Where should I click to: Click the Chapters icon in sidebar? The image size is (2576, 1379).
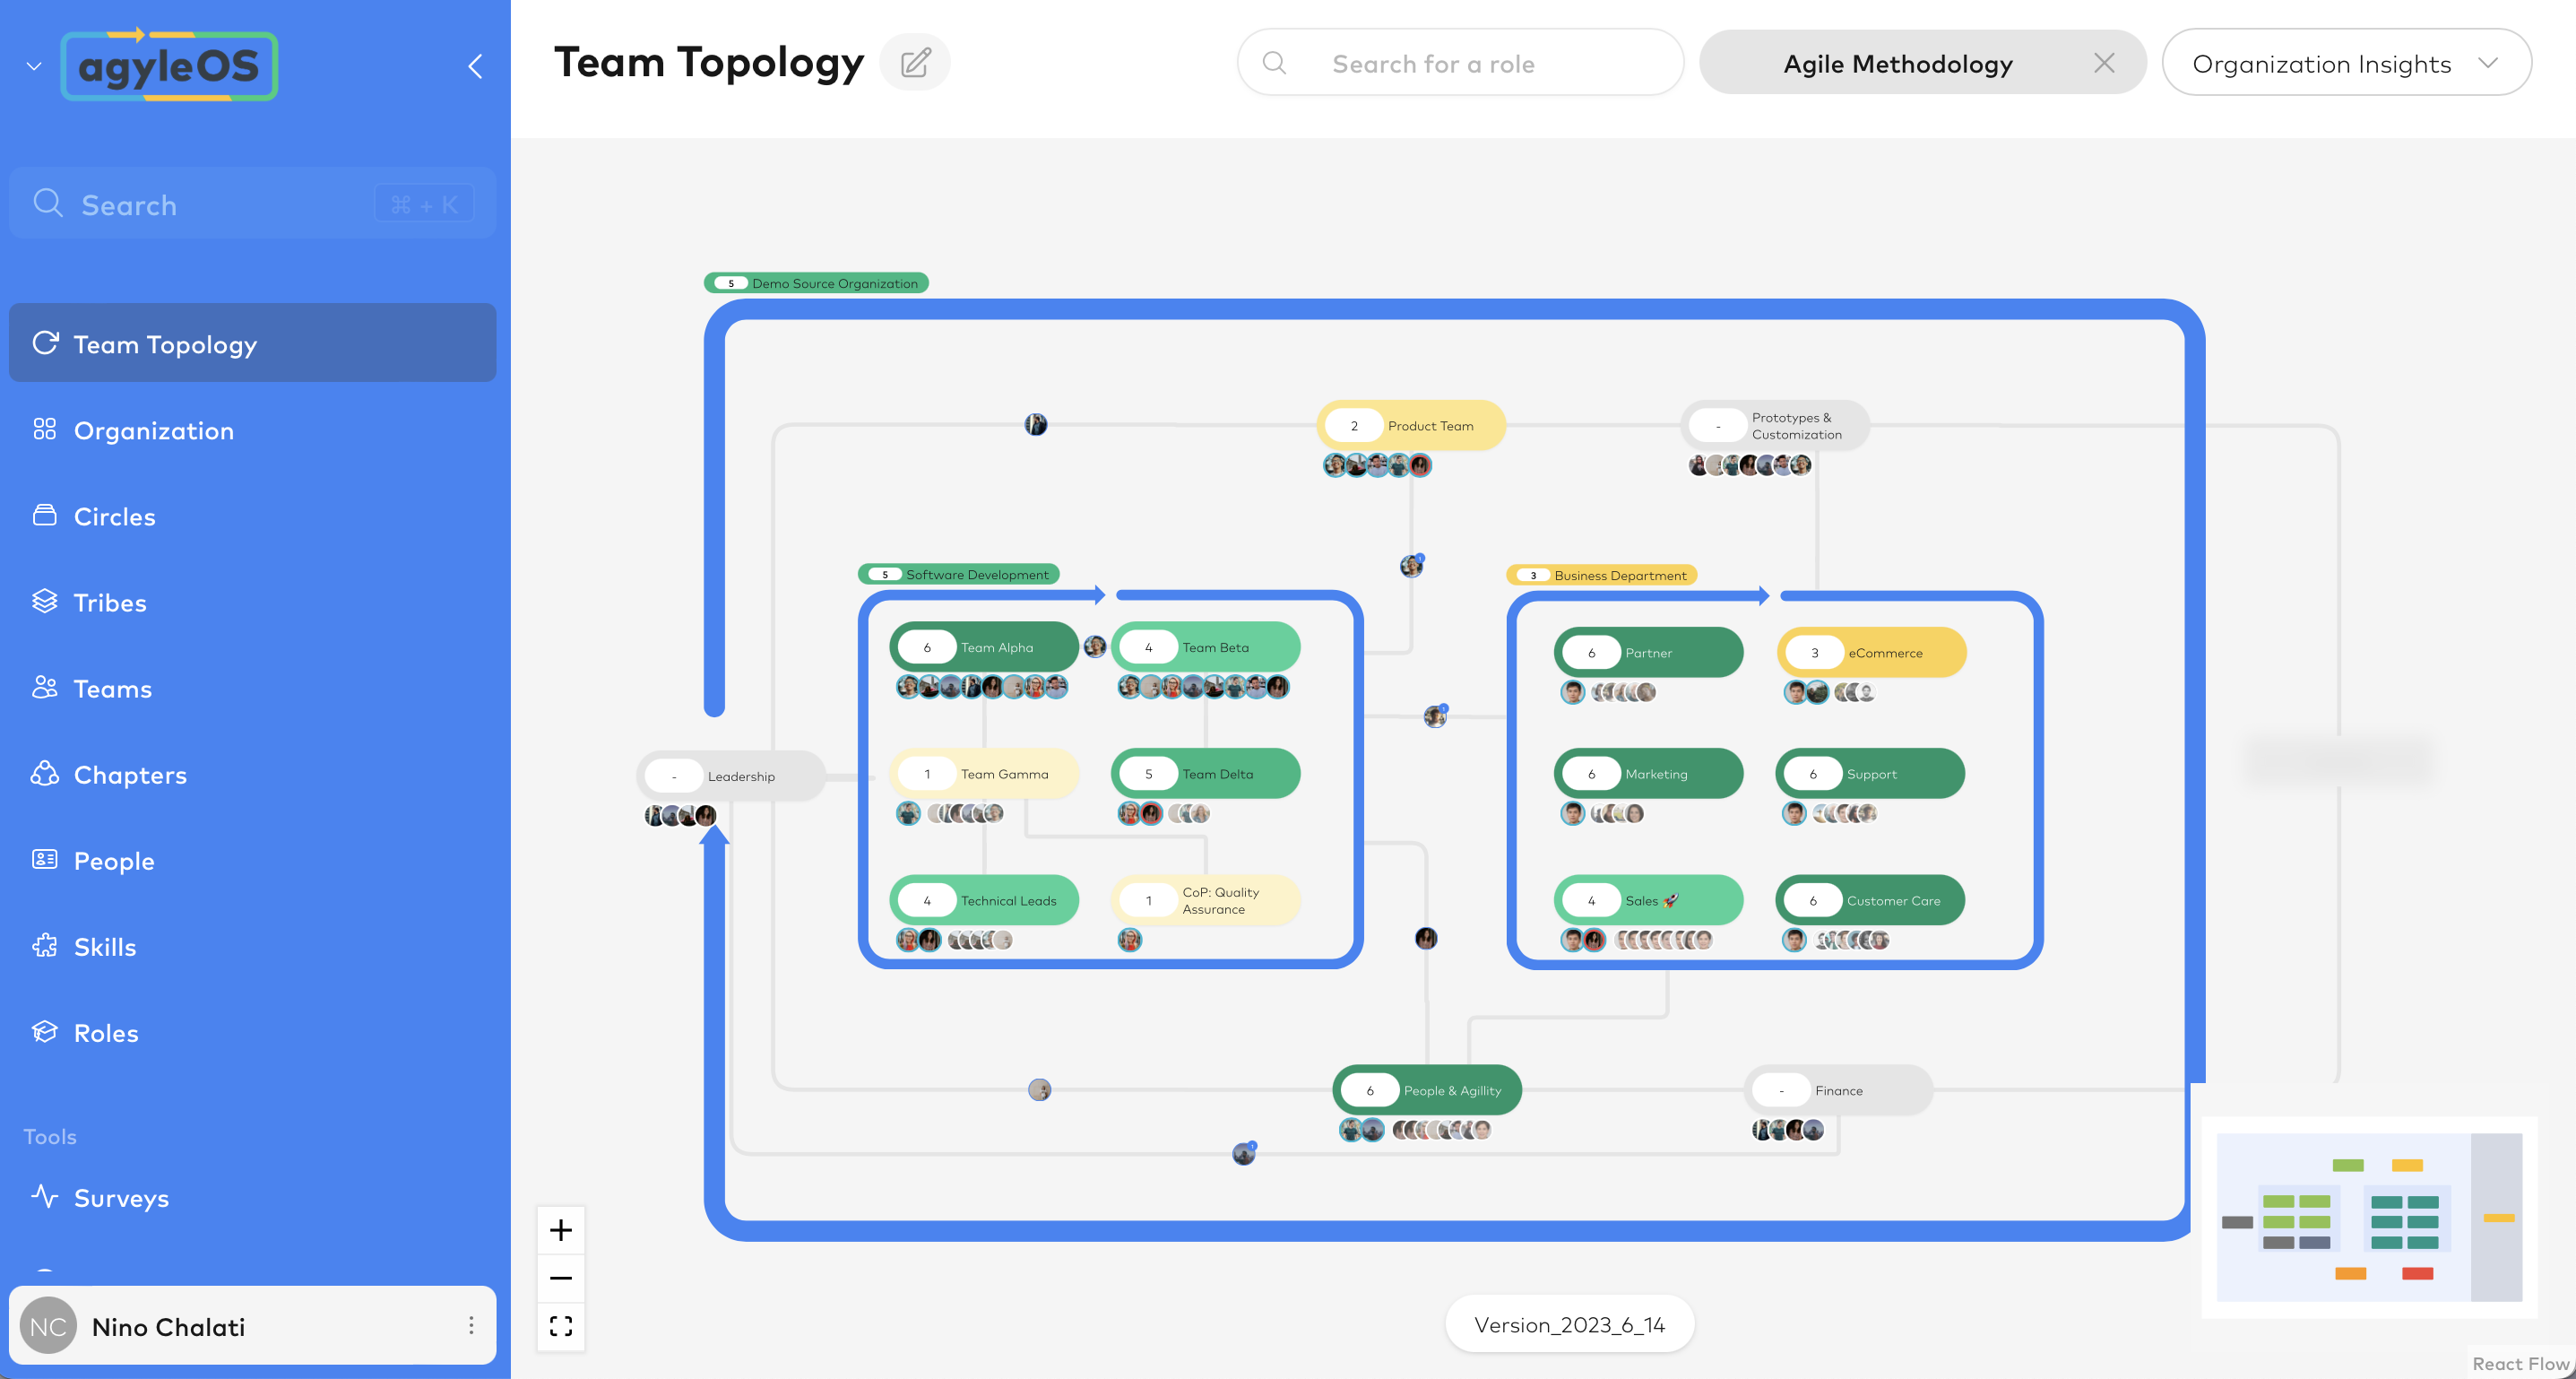(45, 774)
